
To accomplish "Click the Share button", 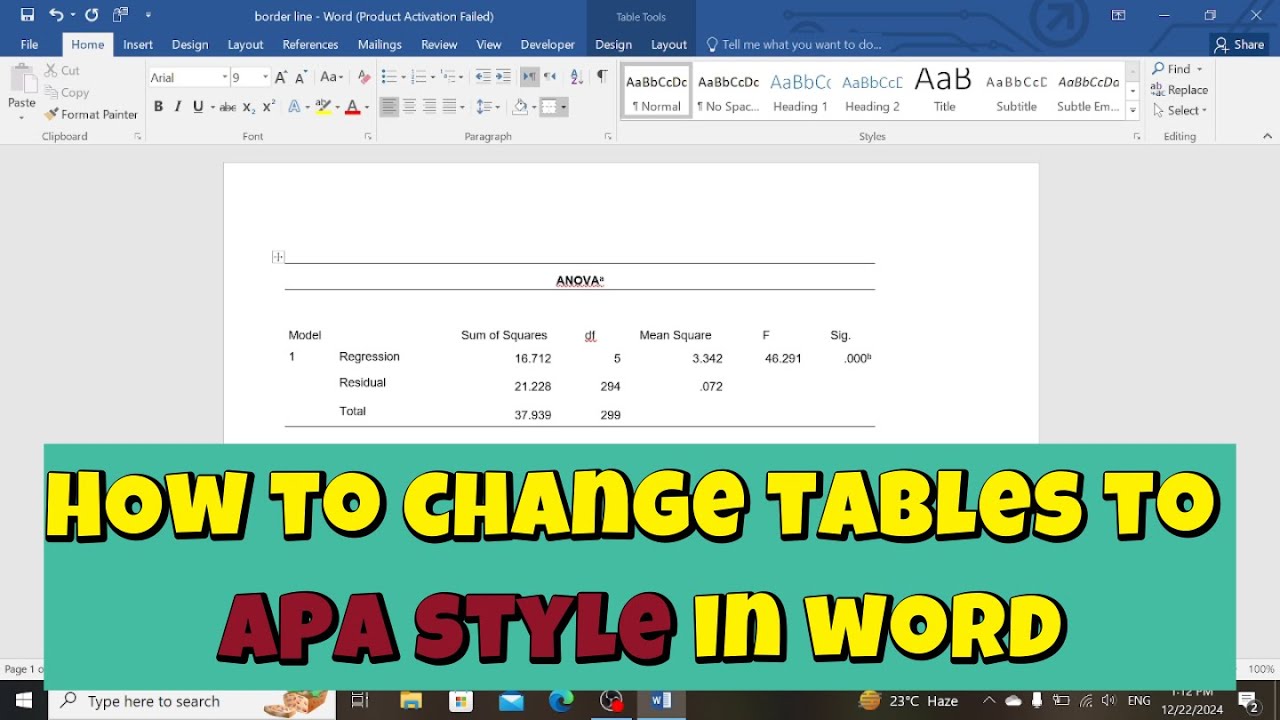I will [x=1239, y=45].
